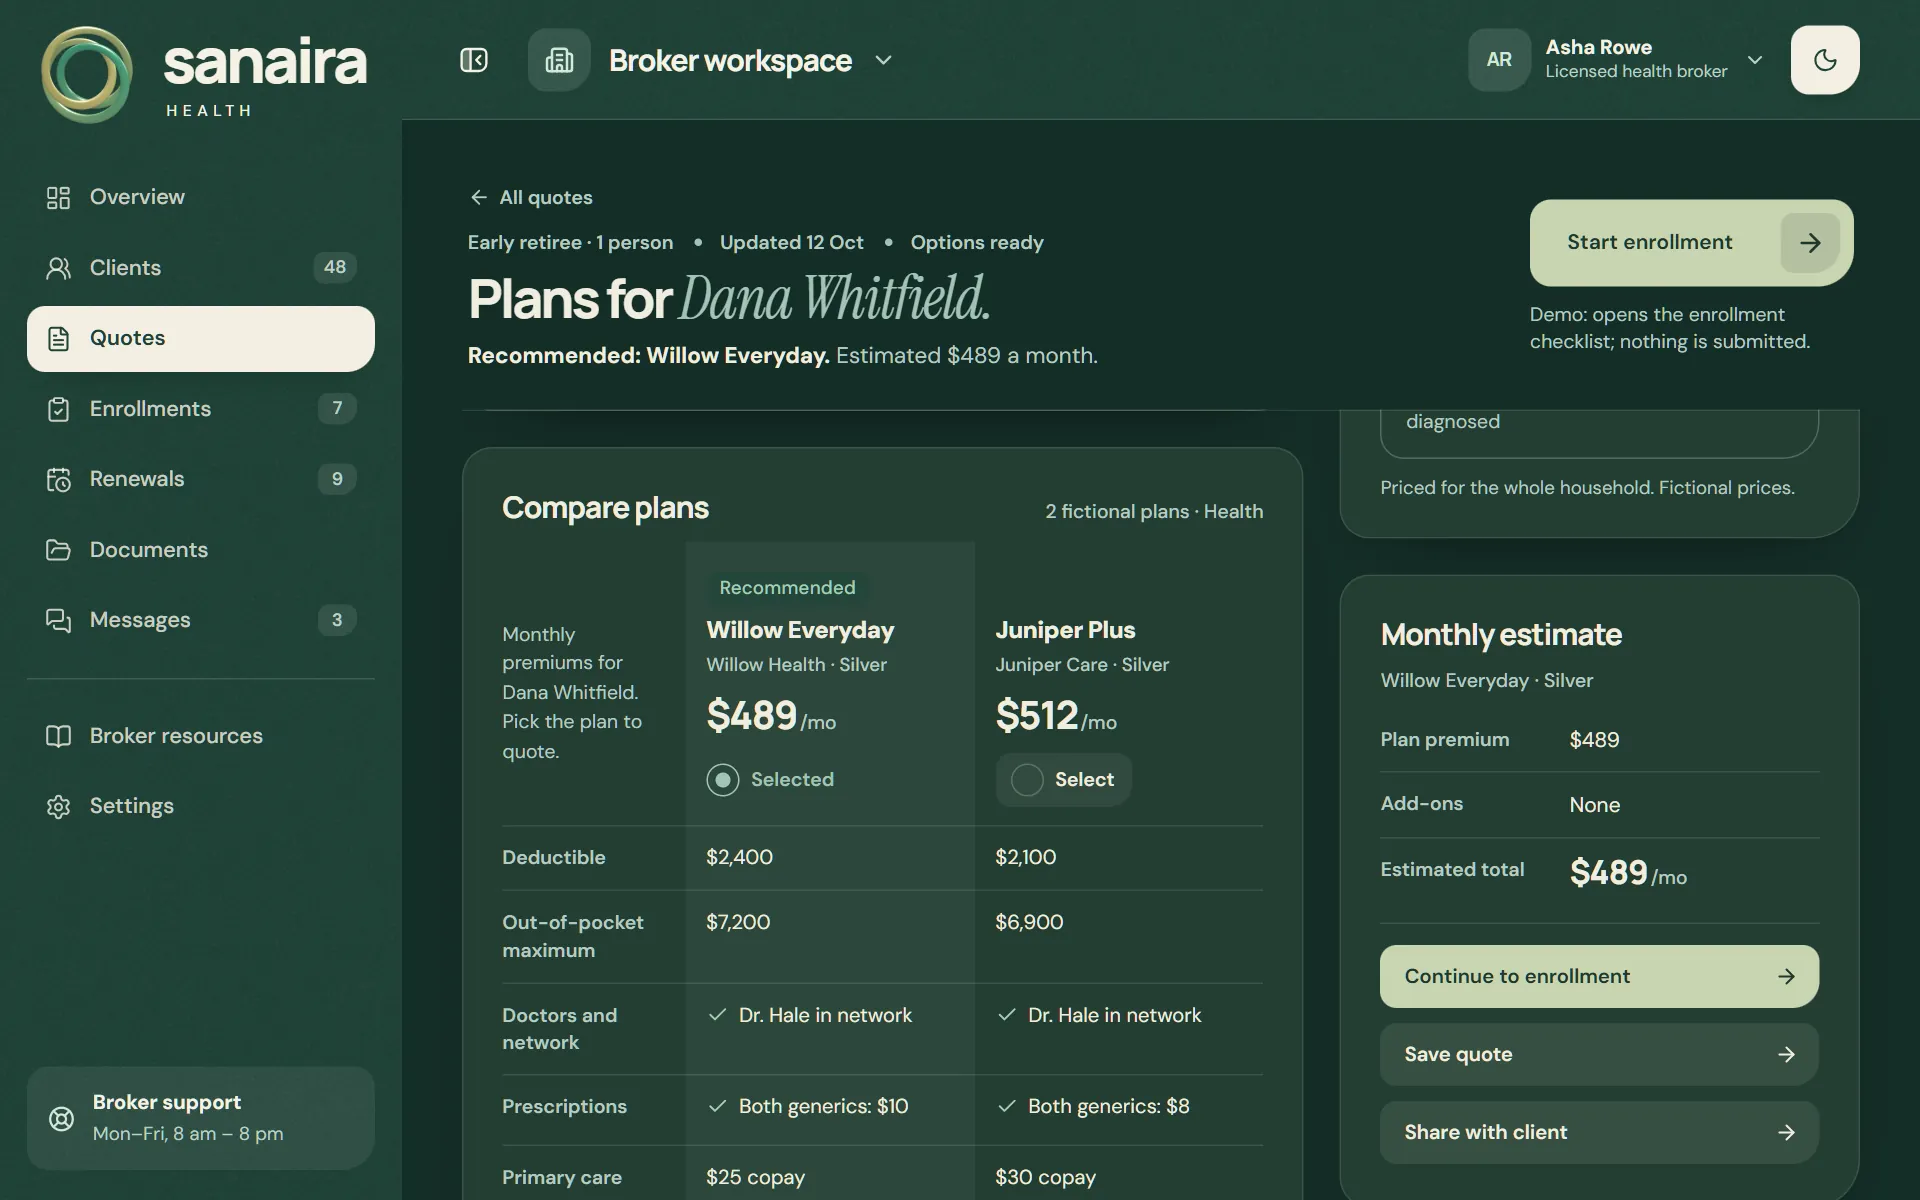1920x1200 pixels.
Task: Open Enrollments in sidebar
Action: tap(201, 408)
